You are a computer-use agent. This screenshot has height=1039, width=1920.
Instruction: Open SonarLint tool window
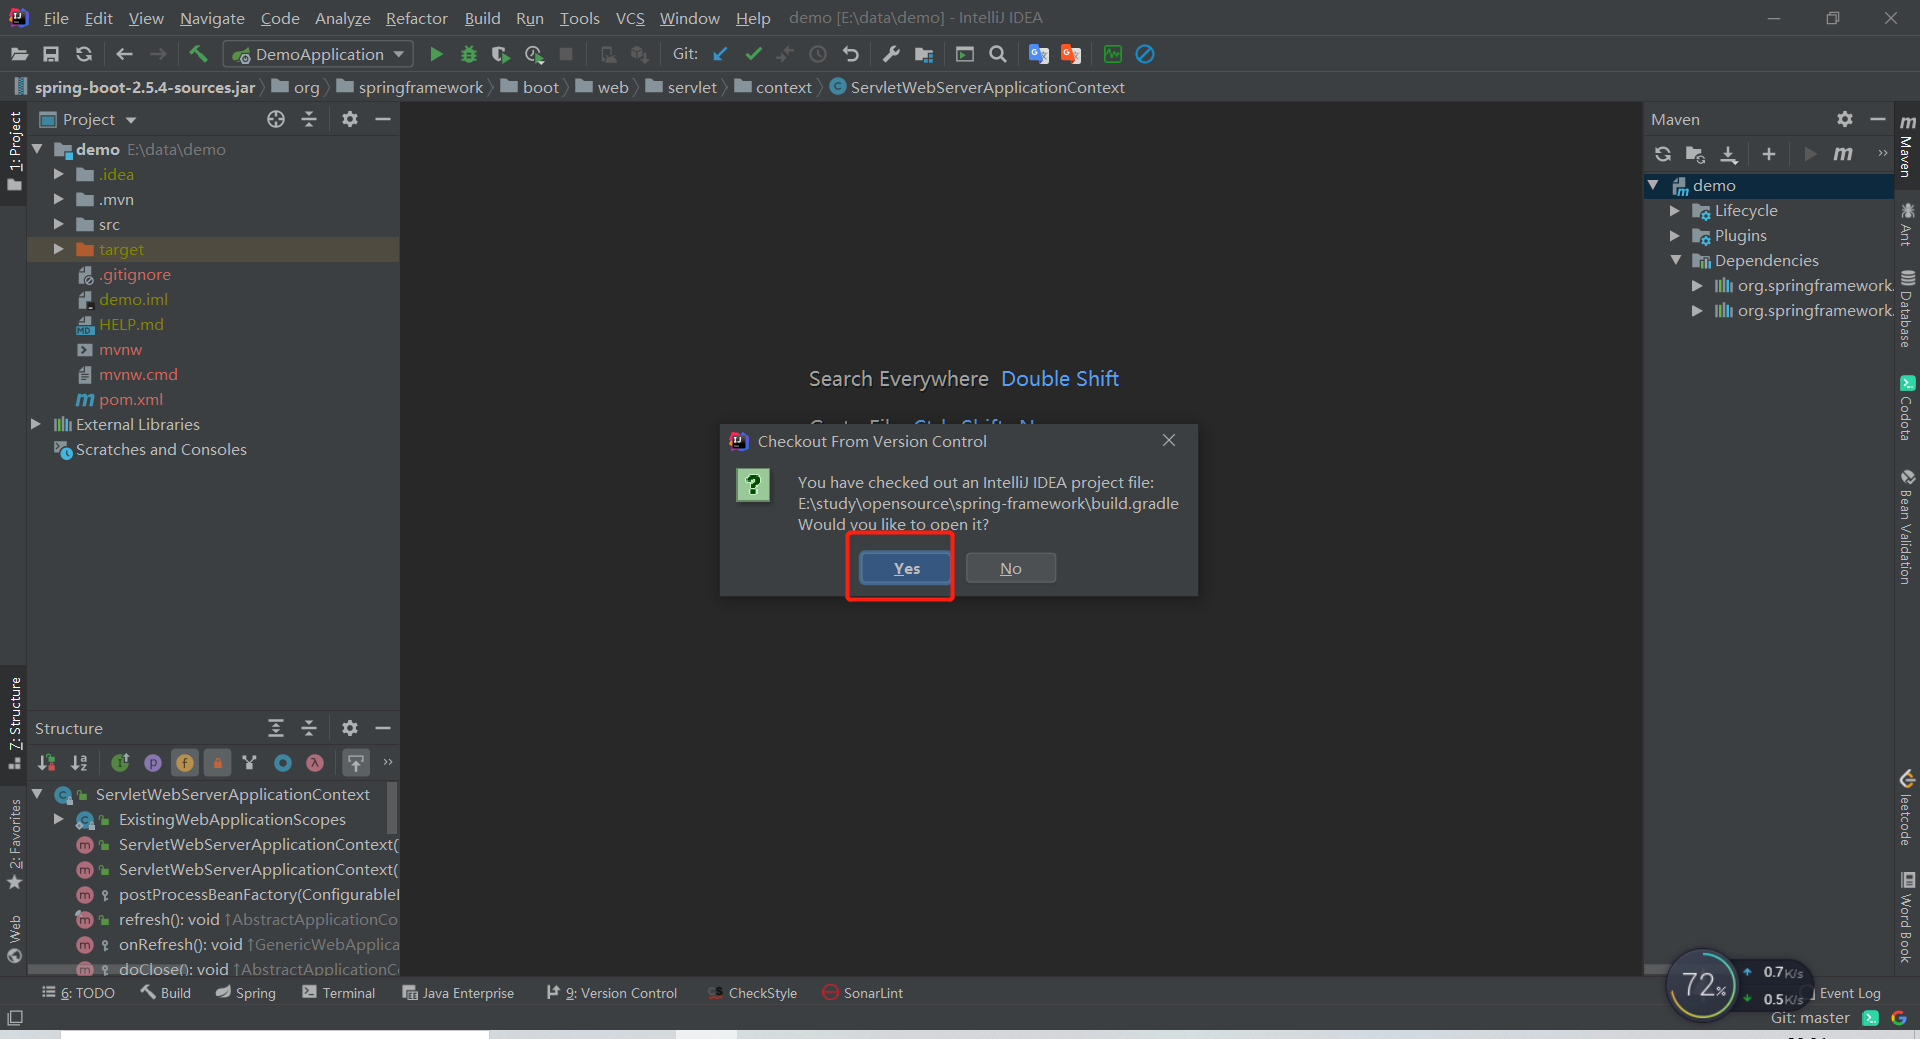coord(862,993)
